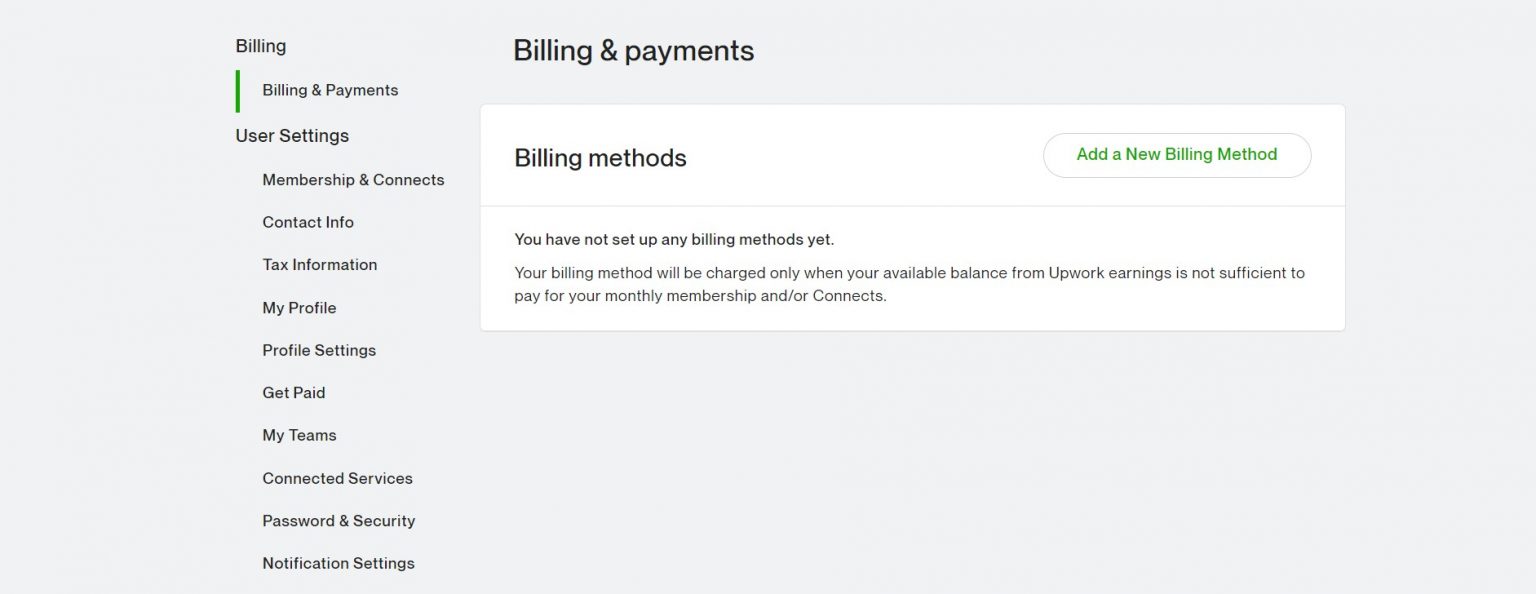View the My Teams section

coord(299,435)
